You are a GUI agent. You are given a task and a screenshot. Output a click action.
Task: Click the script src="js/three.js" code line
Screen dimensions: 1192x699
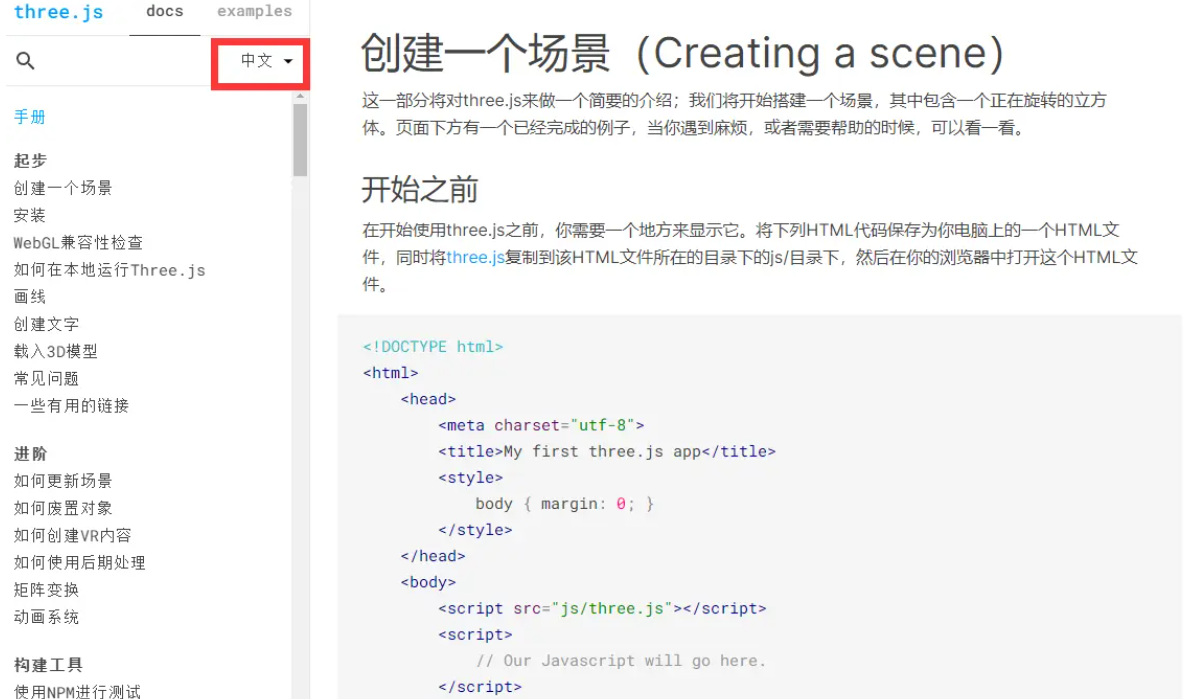[x=602, y=608]
